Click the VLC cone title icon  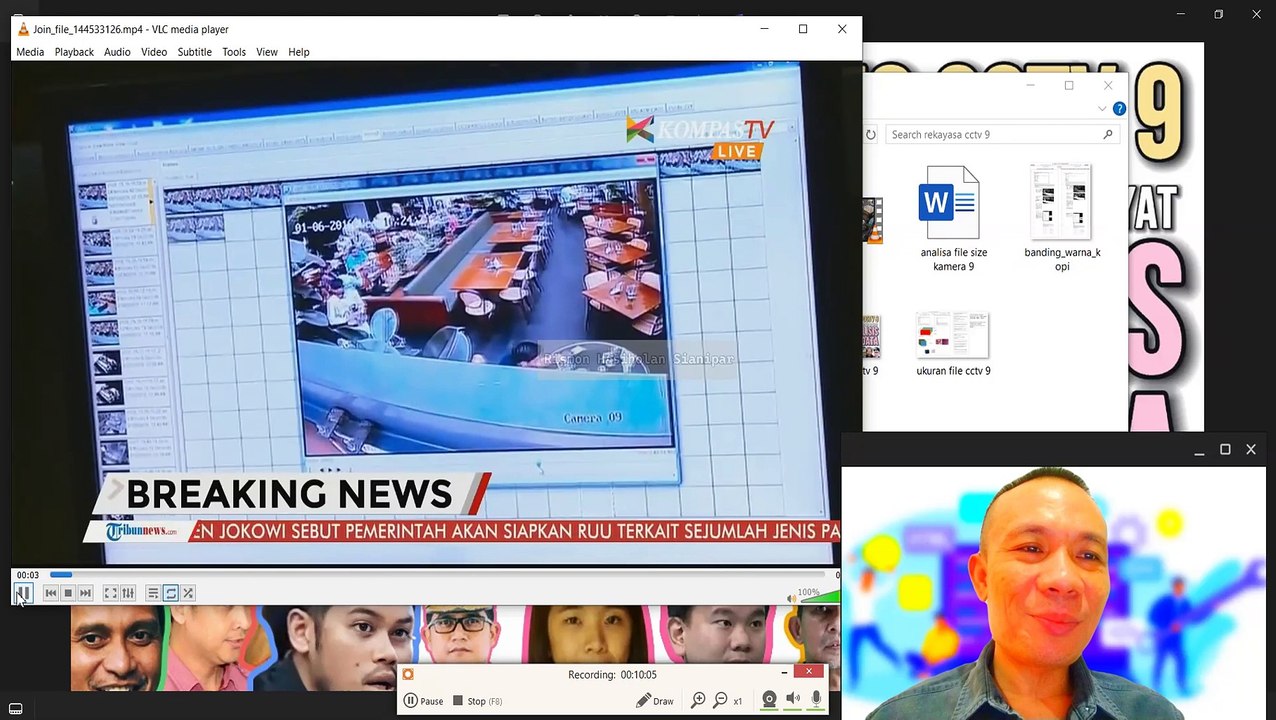[23, 29]
